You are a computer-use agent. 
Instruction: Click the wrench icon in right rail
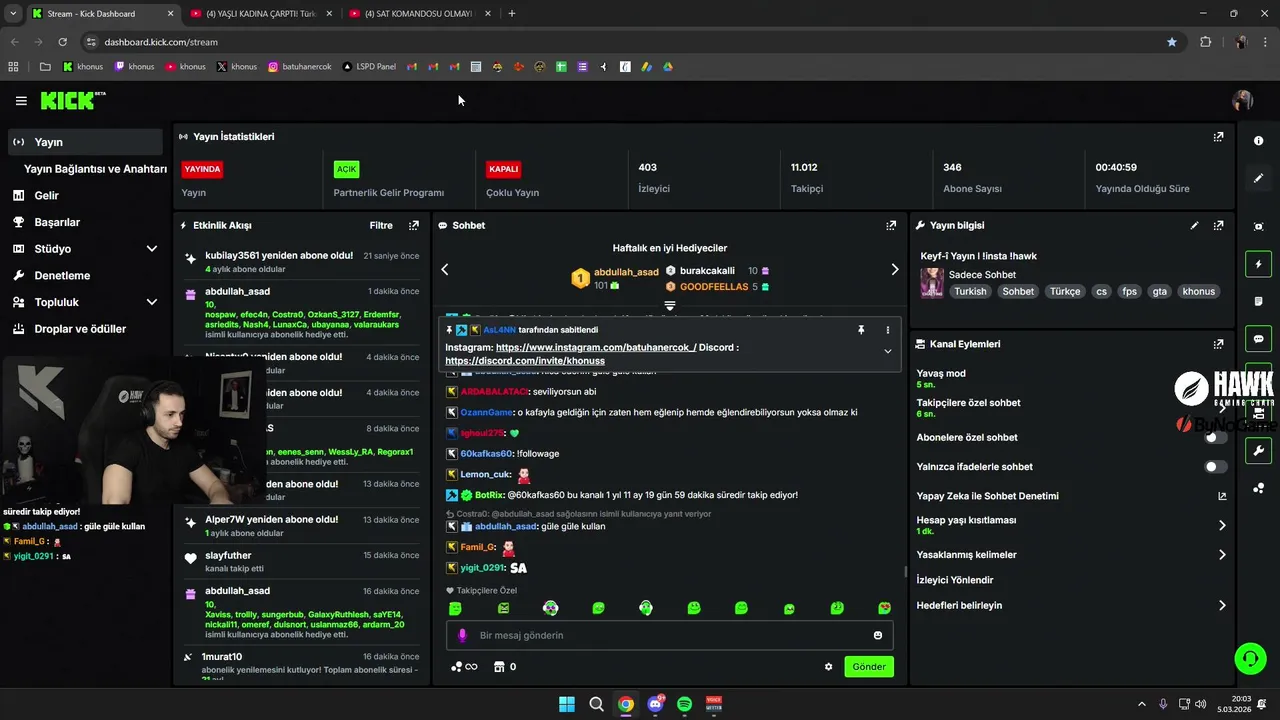pyautogui.click(x=1258, y=451)
